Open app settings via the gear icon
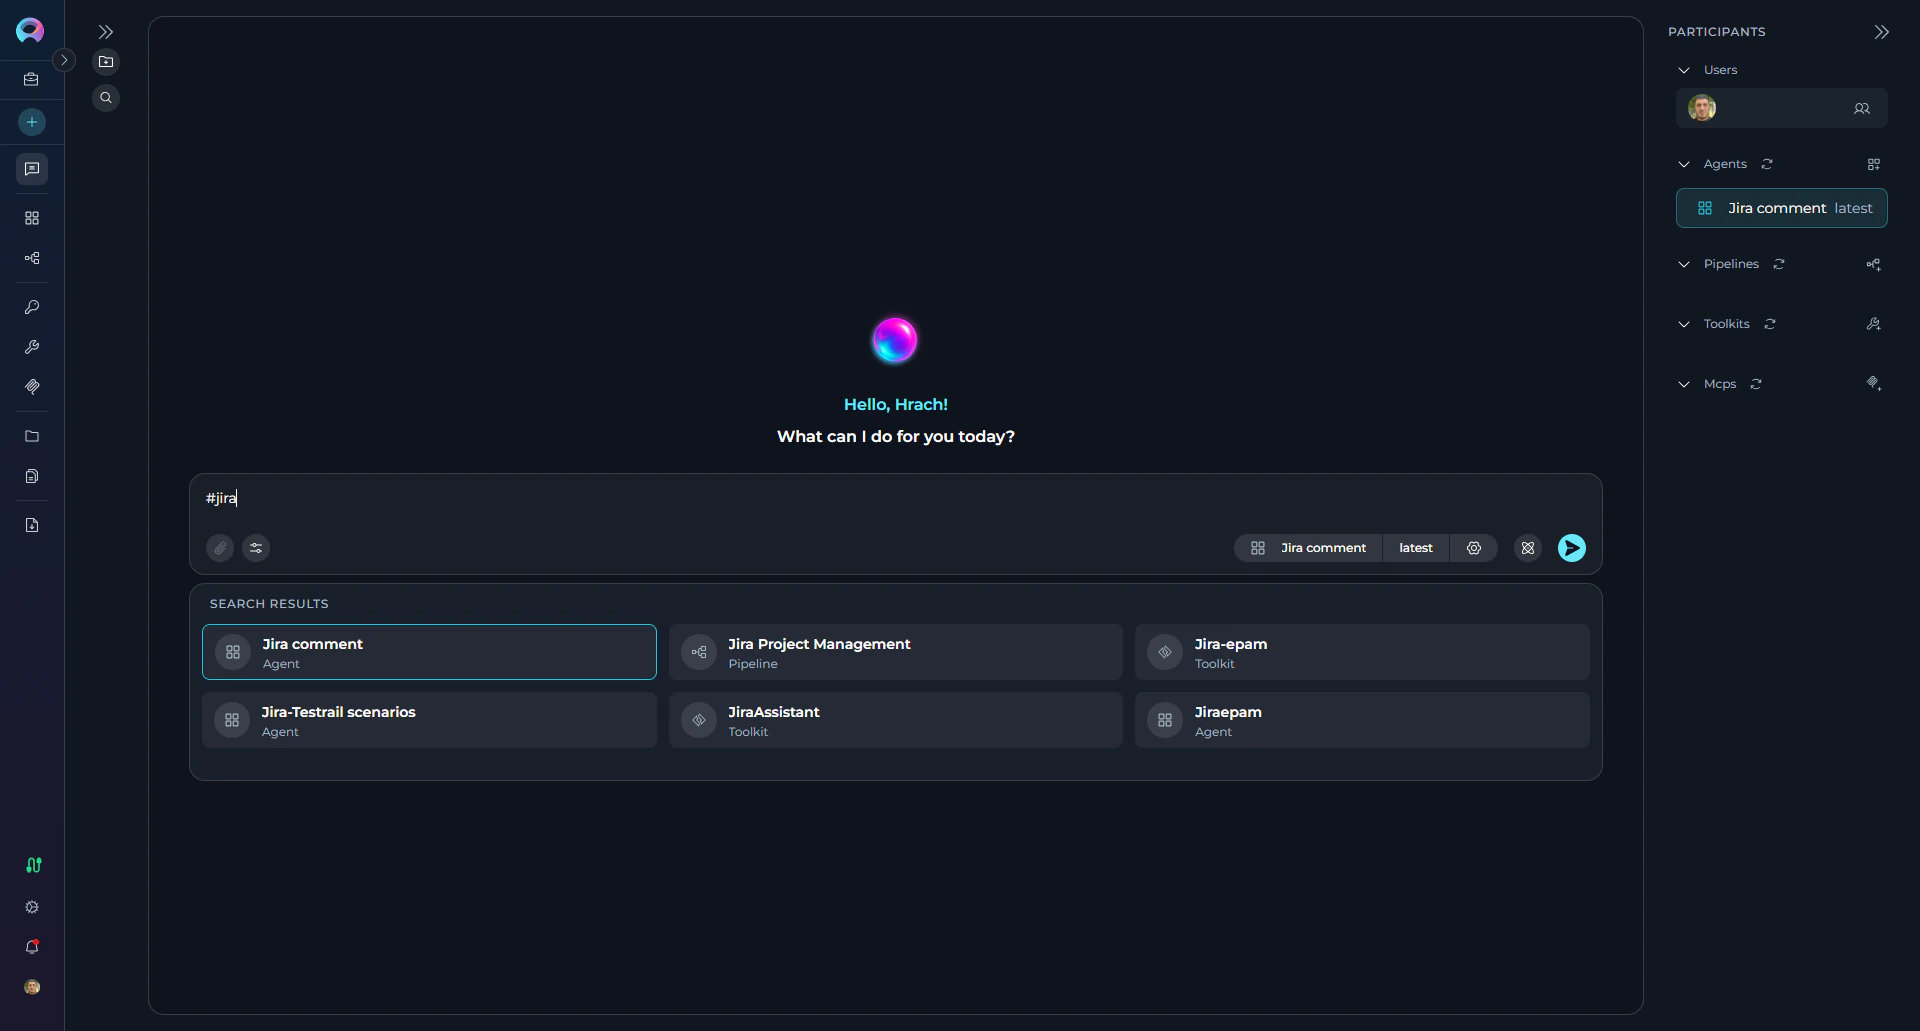Image resolution: width=1920 pixels, height=1031 pixels. pyautogui.click(x=31, y=907)
